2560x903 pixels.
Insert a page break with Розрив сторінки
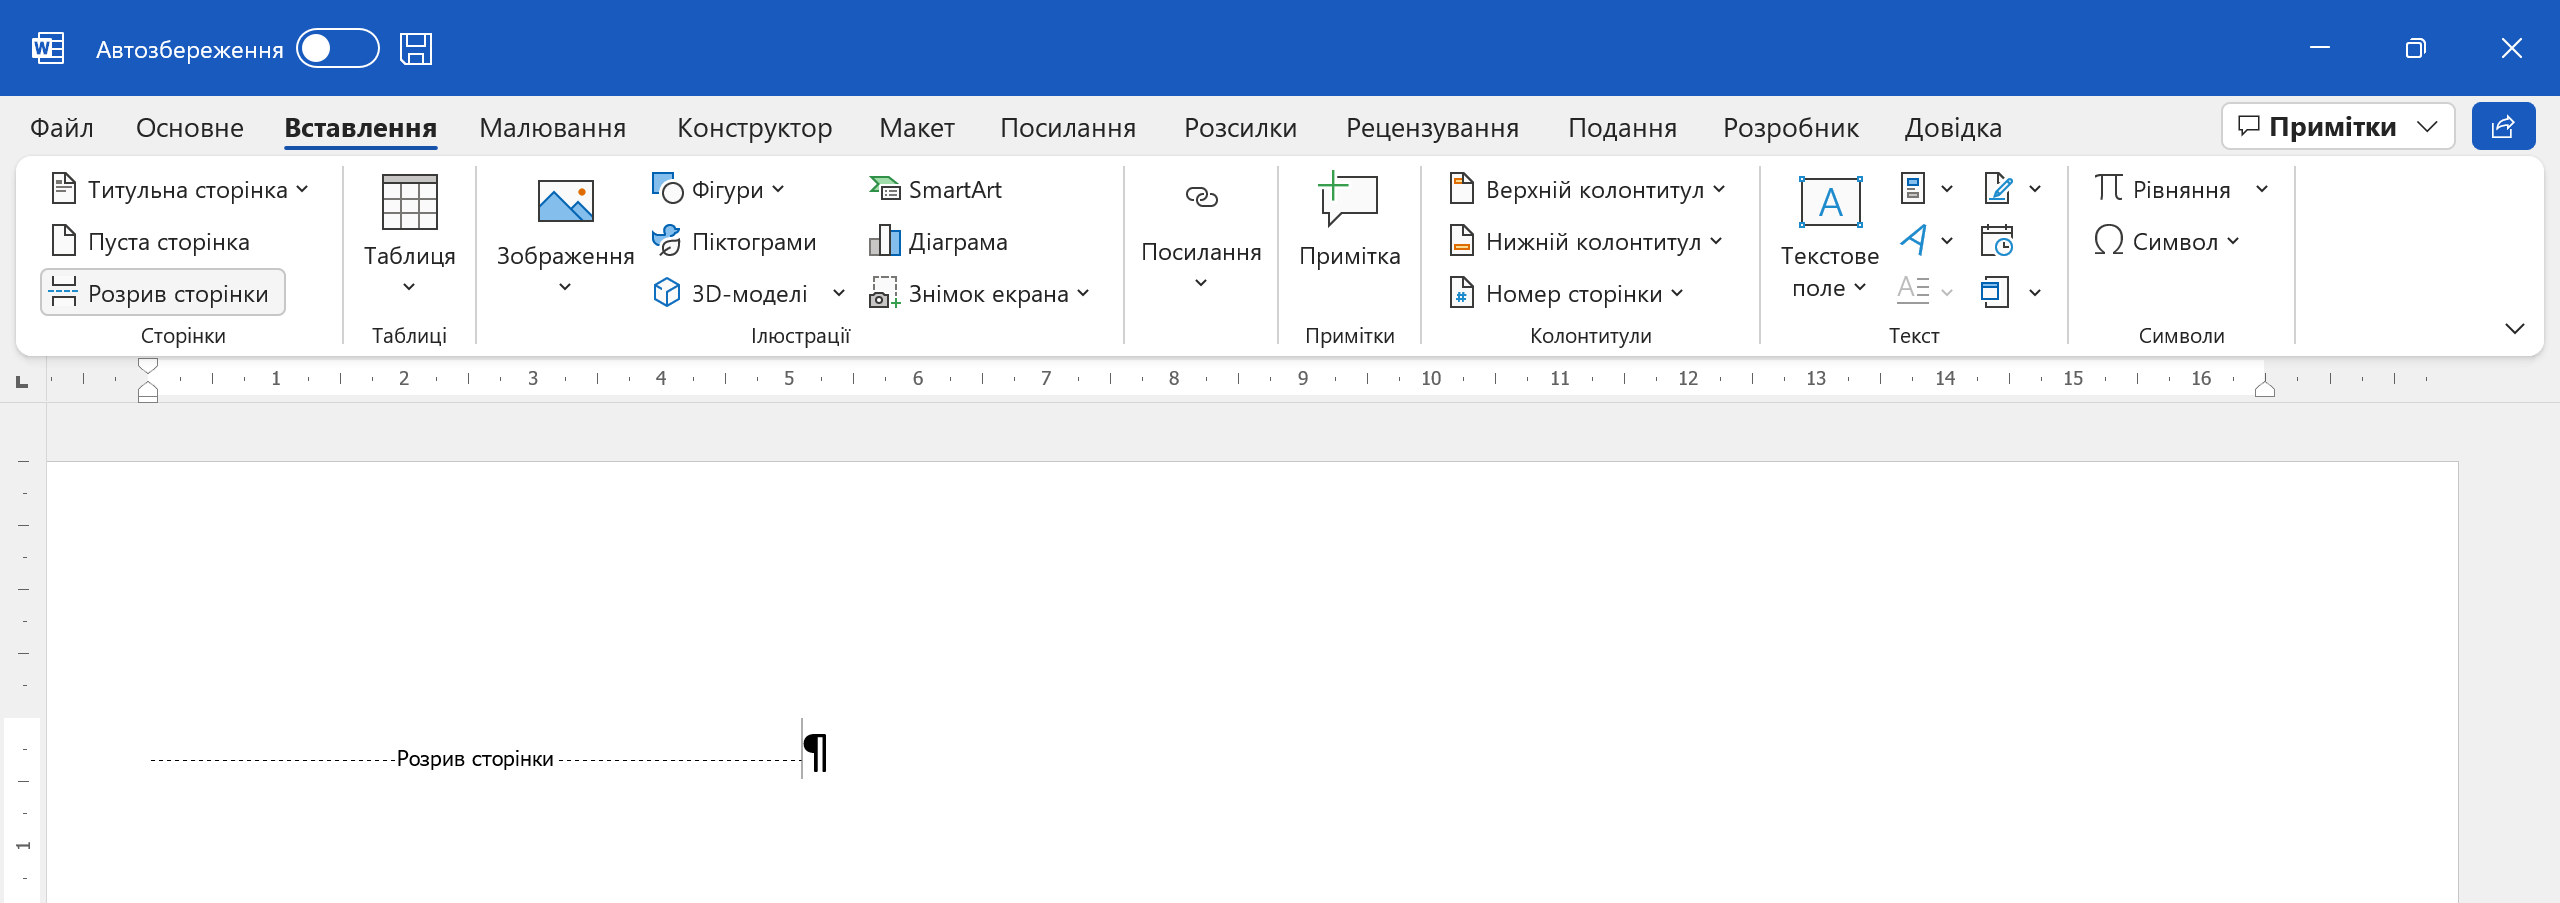point(163,292)
